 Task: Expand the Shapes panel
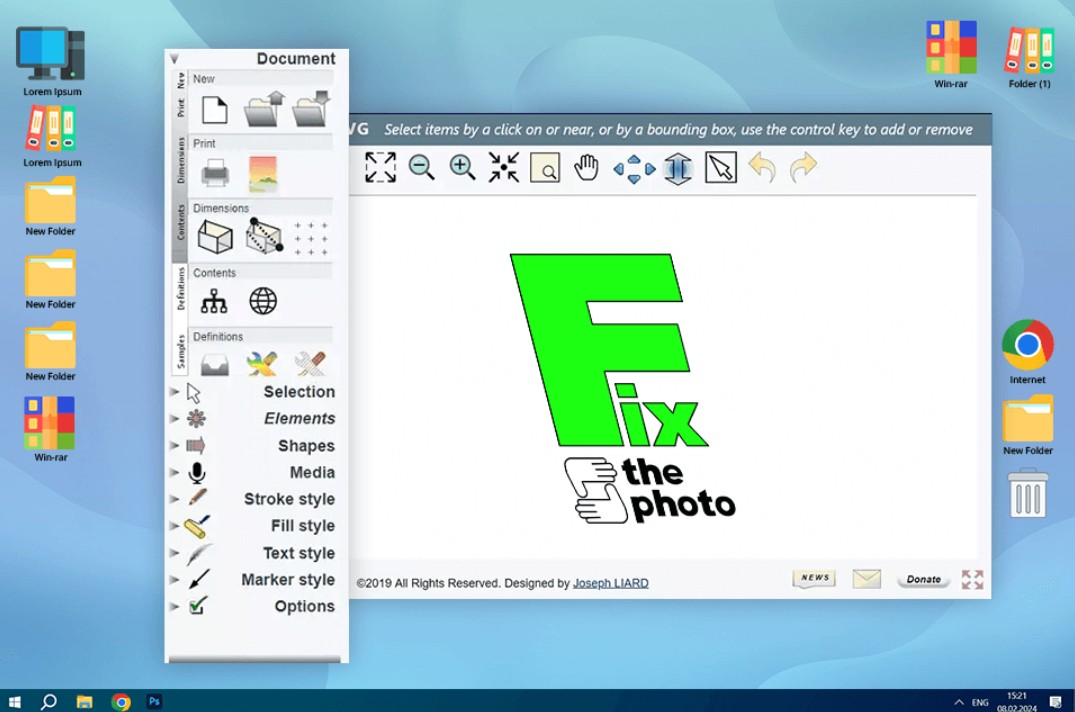click(x=175, y=446)
